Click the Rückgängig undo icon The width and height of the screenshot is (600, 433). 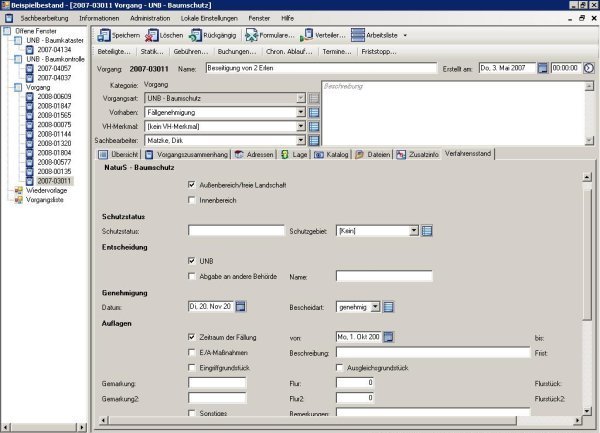[x=196, y=35]
